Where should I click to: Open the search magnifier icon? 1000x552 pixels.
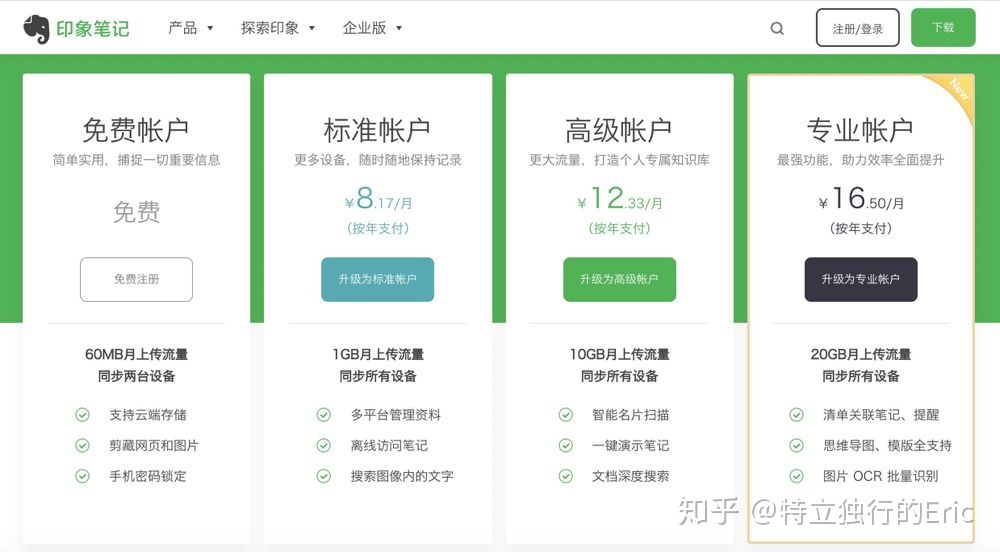(777, 28)
